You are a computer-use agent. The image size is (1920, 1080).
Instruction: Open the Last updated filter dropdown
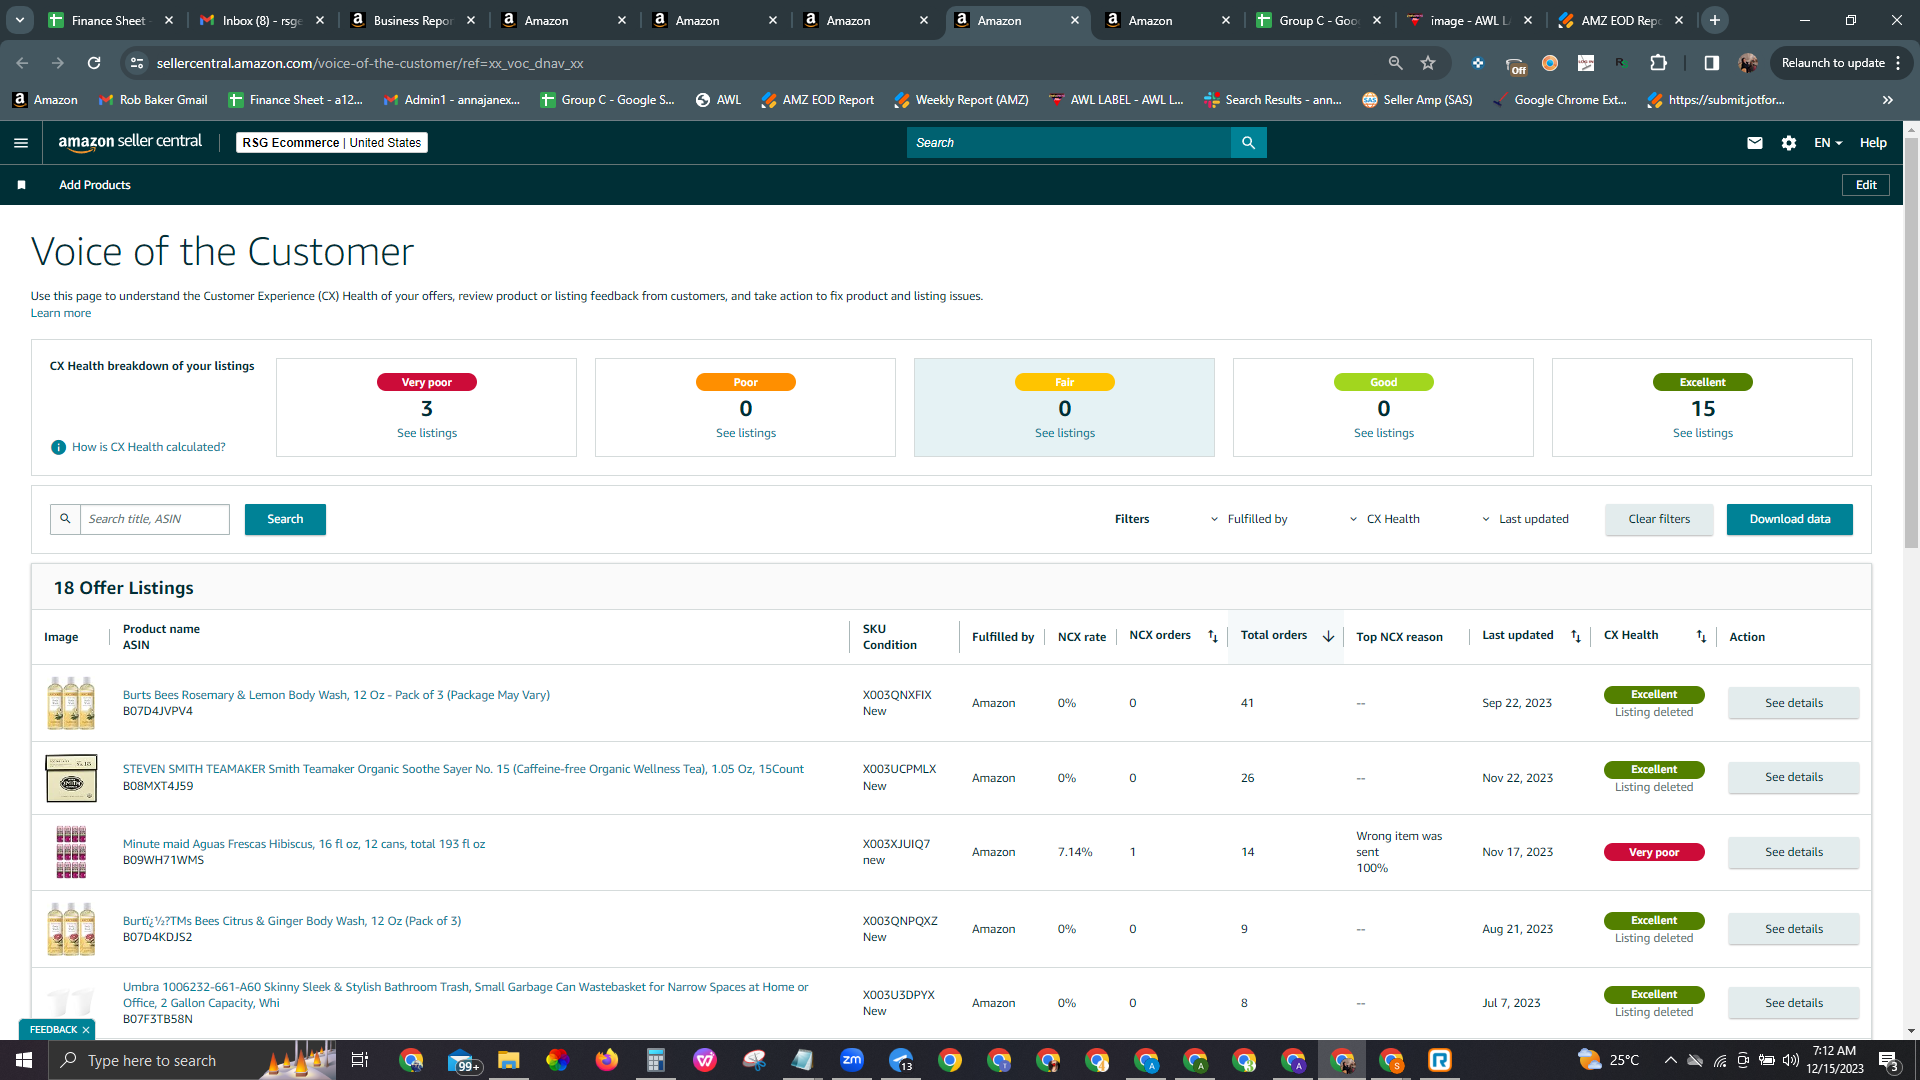pos(1525,519)
